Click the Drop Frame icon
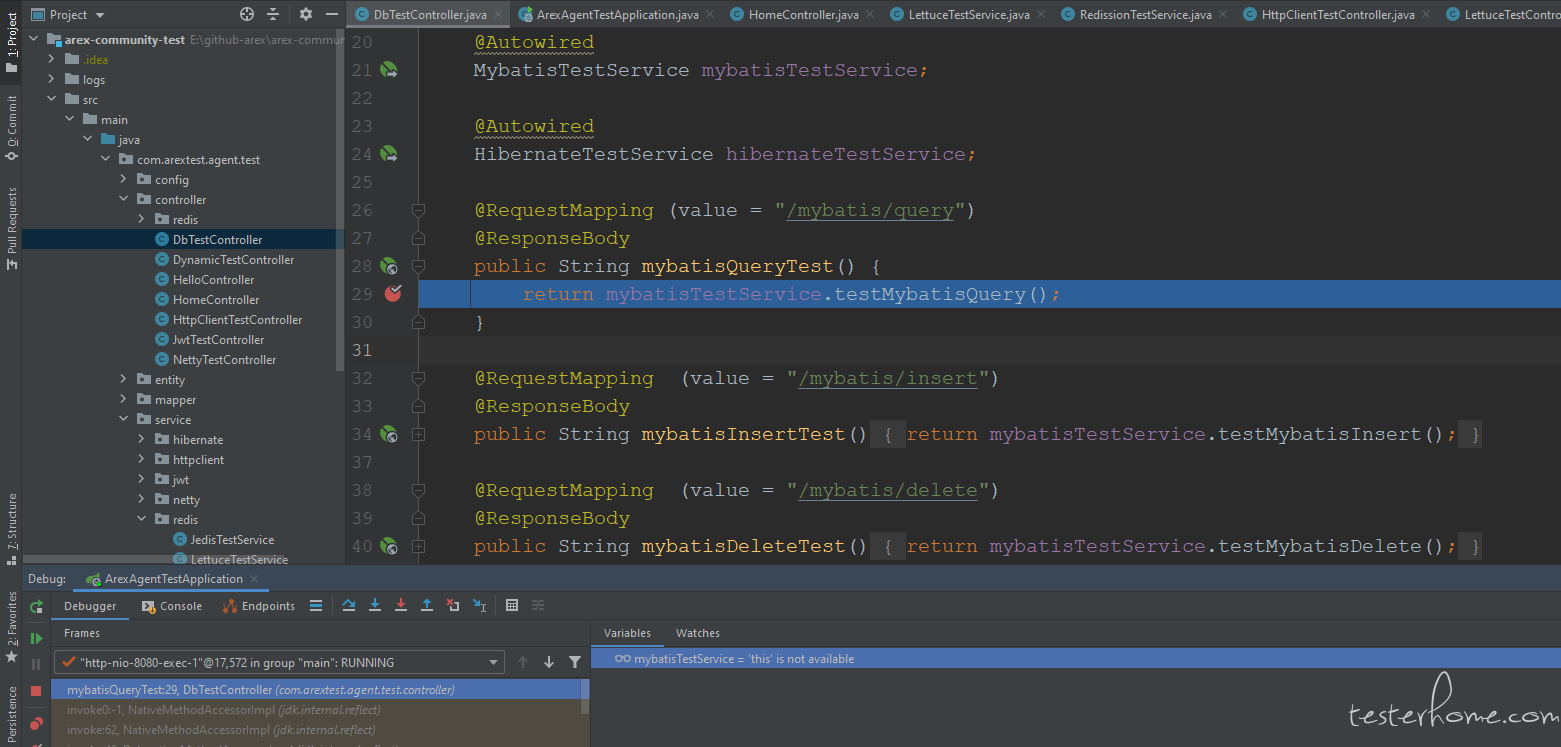 [x=453, y=605]
